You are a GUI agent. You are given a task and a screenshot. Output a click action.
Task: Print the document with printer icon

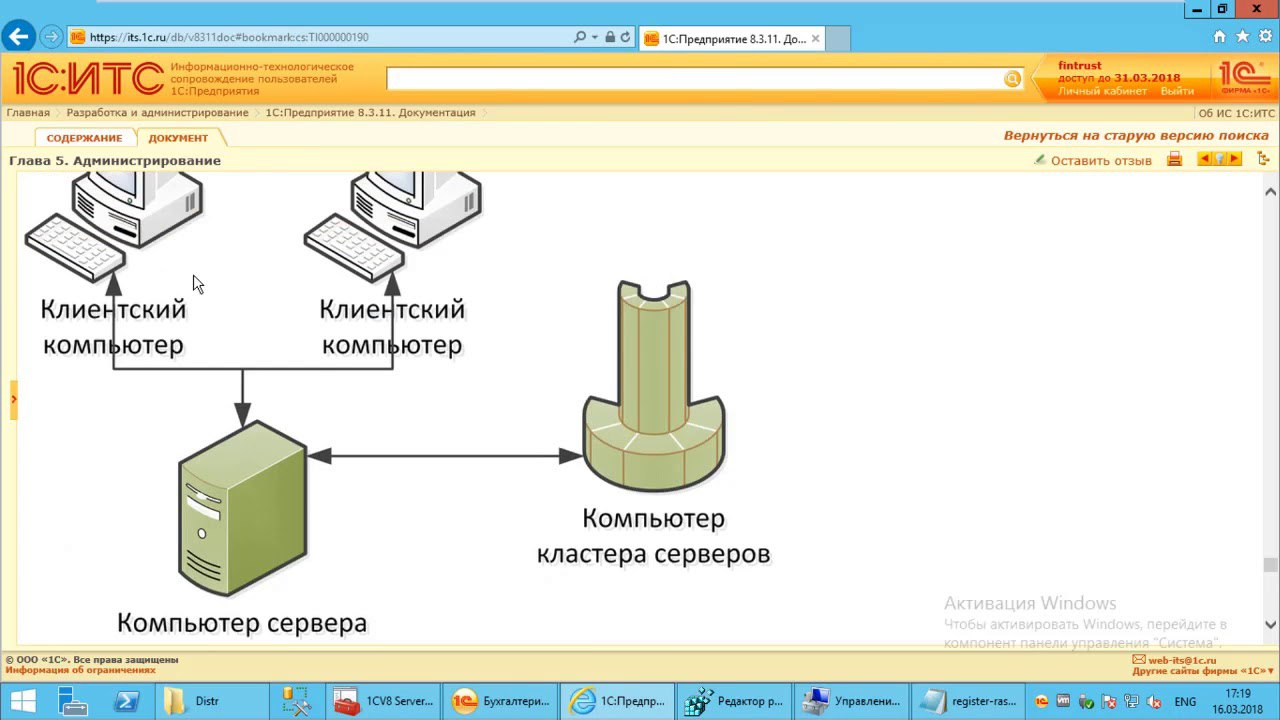click(1175, 159)
